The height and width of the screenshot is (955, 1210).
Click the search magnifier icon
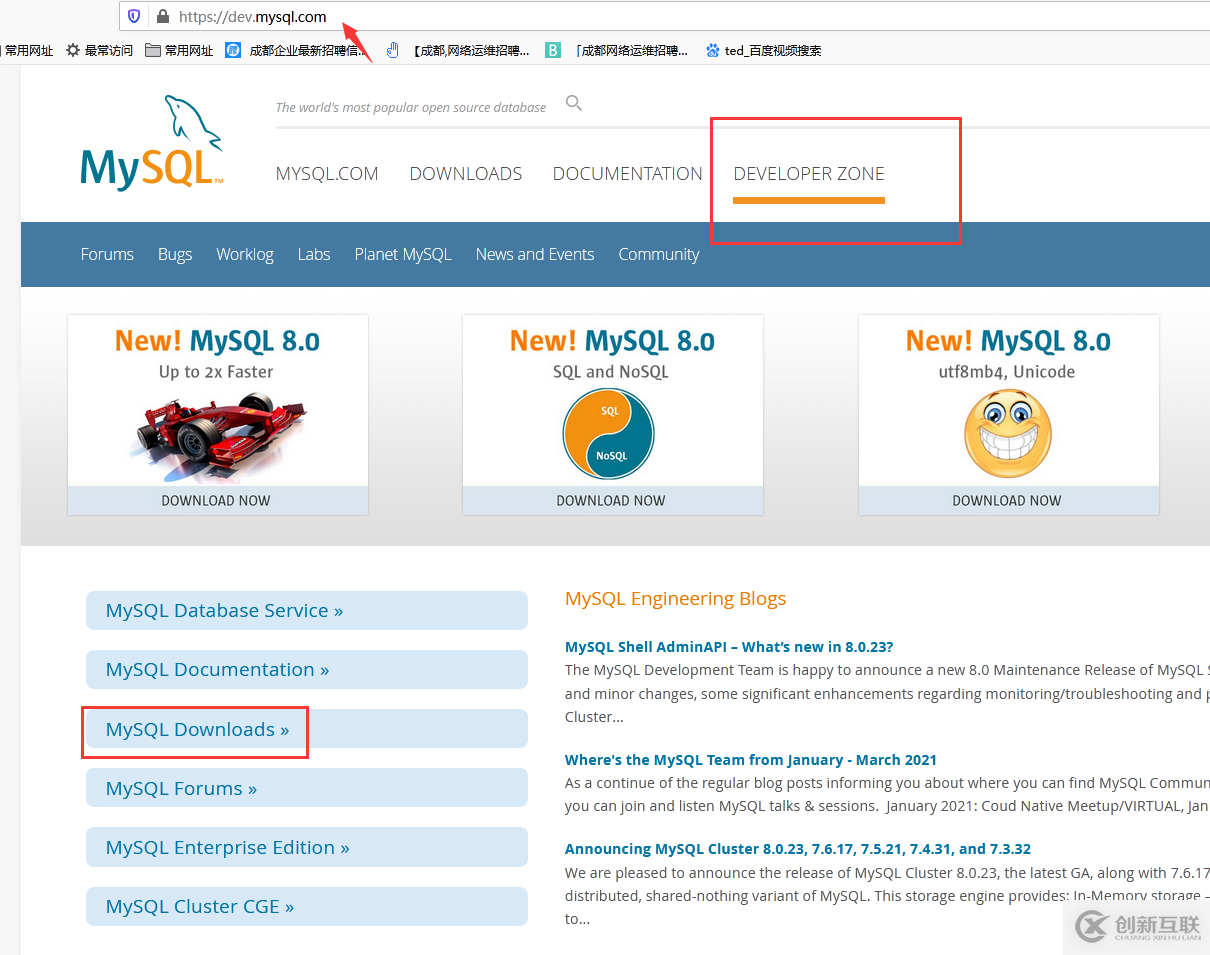(x=574, y=102)
